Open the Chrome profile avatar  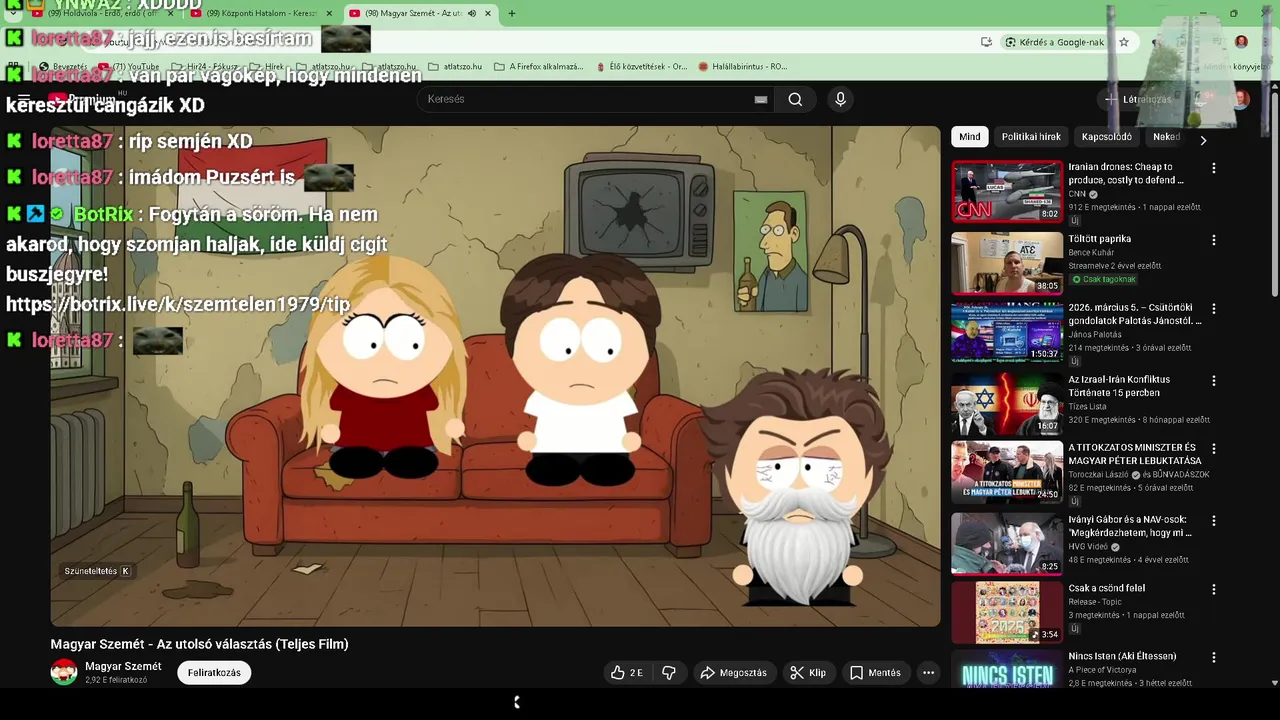click(1241, 42)
